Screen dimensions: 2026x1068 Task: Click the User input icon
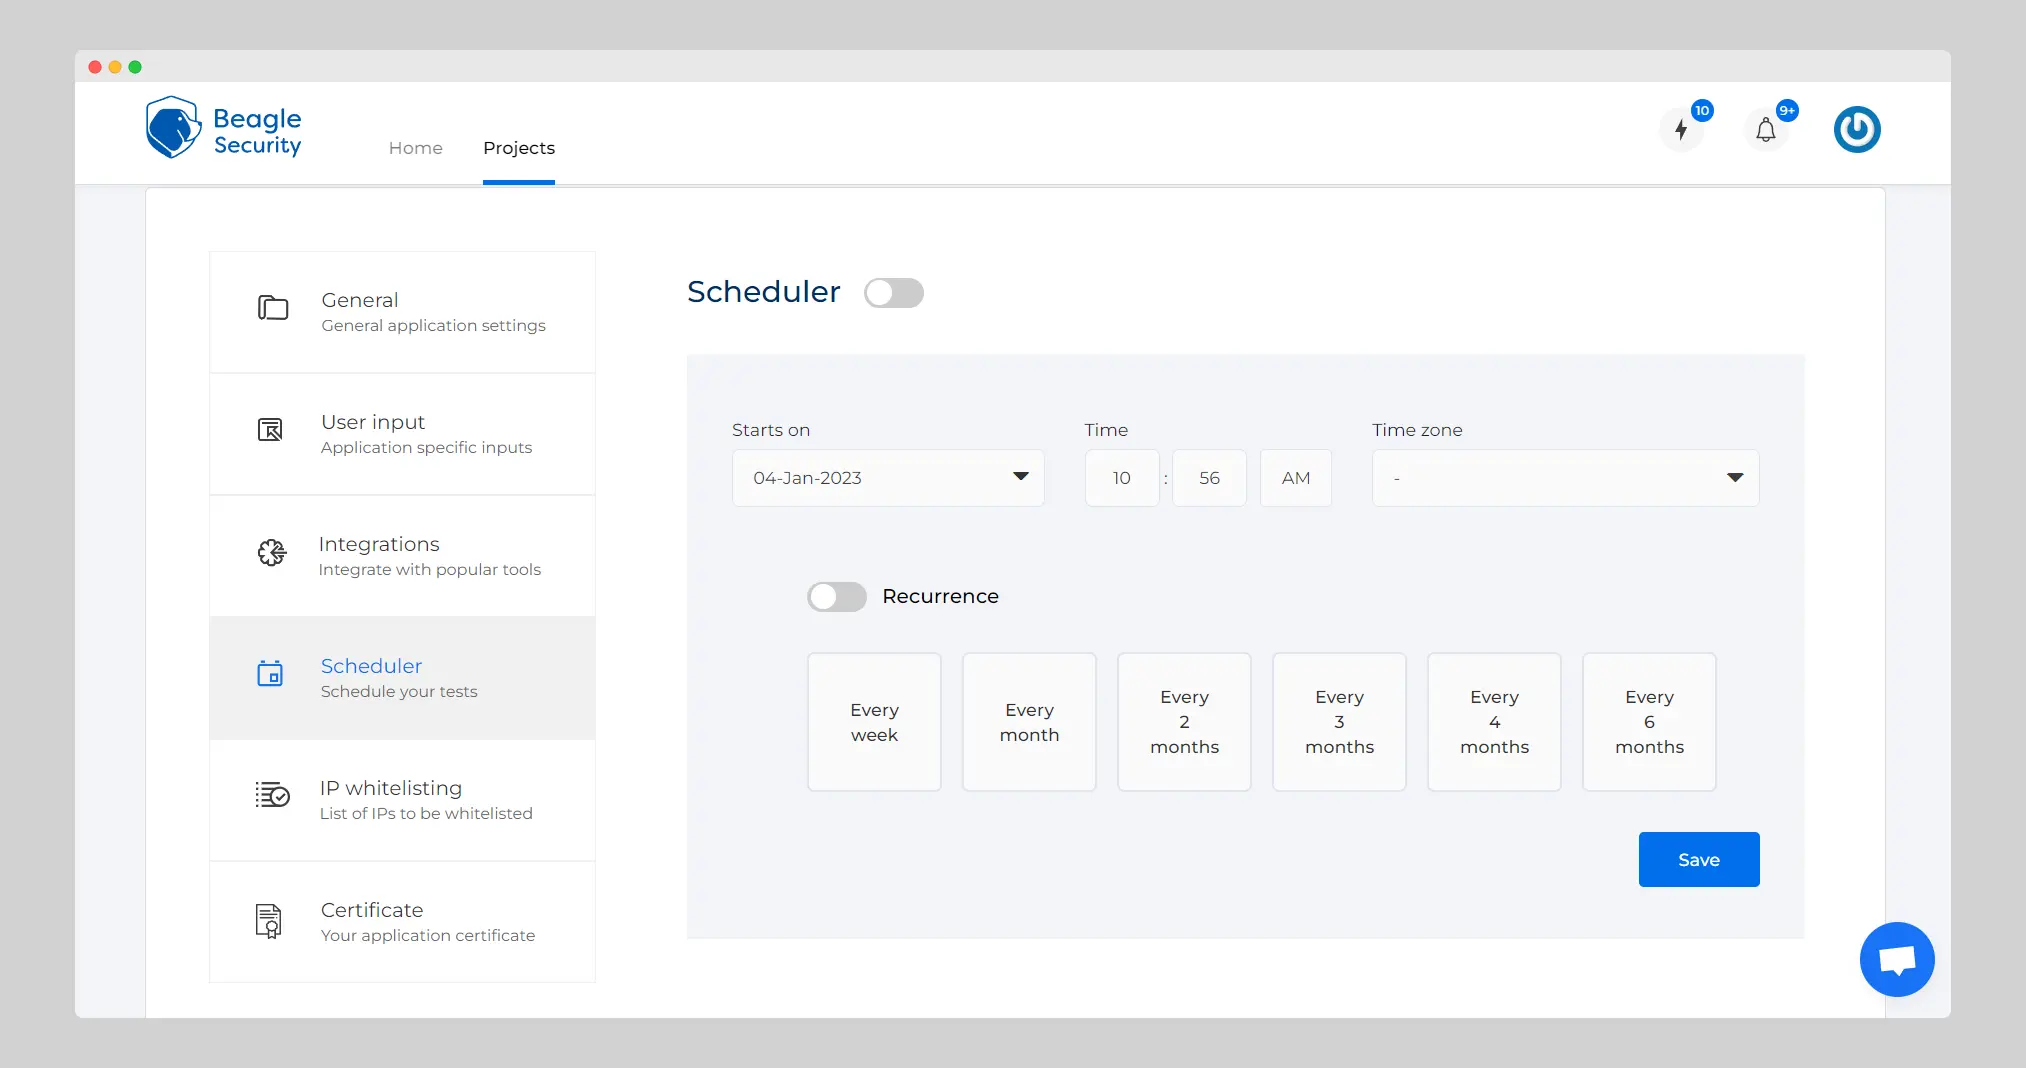point(270,430)
